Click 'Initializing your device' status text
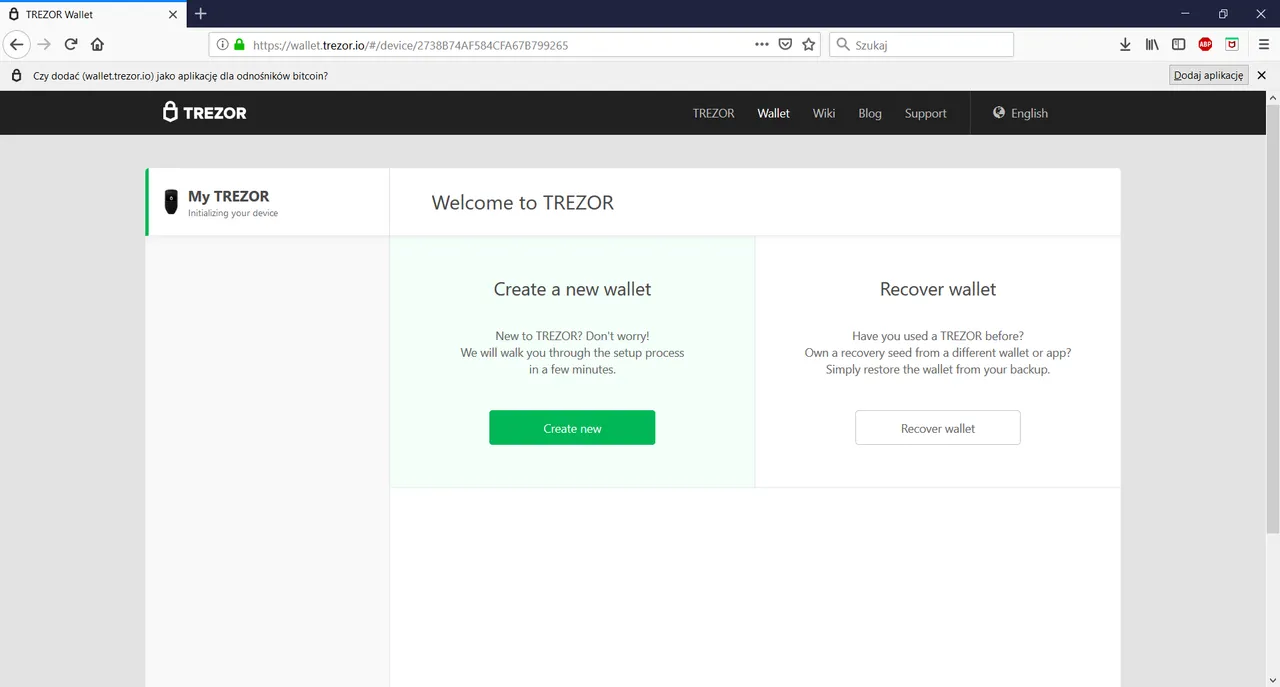This screenshot has height=687, width=1280. tap(233, 213)
